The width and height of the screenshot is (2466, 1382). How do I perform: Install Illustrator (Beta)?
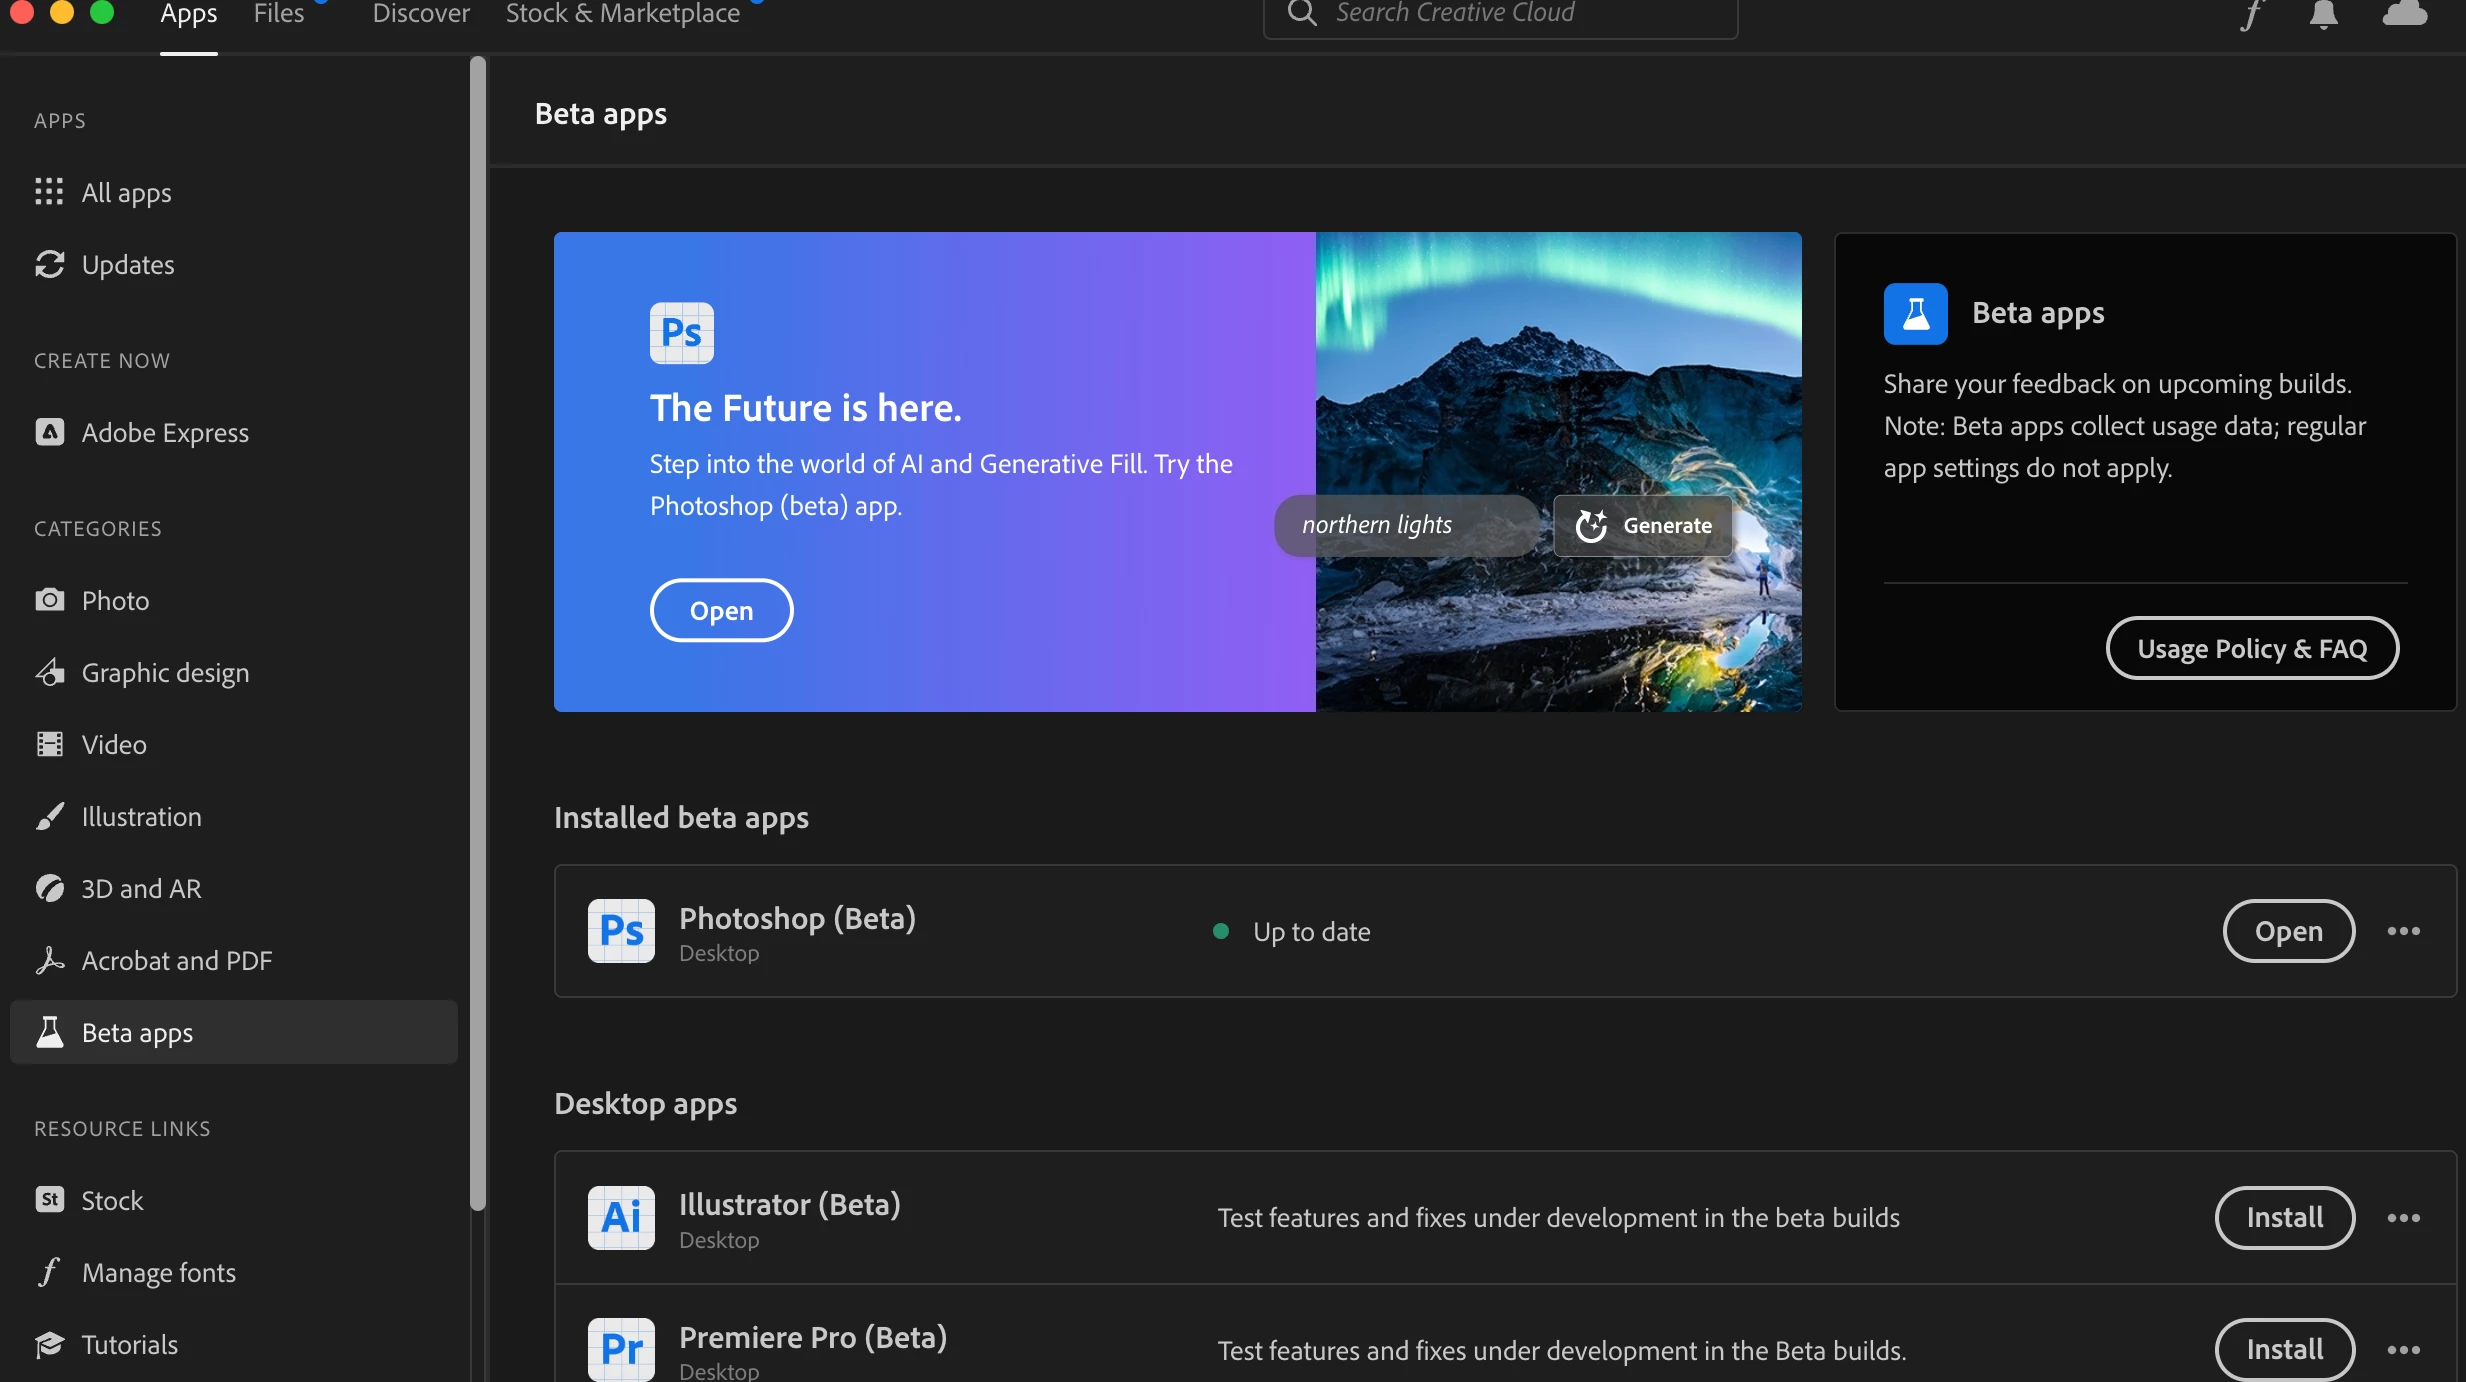point(2284,1217)
